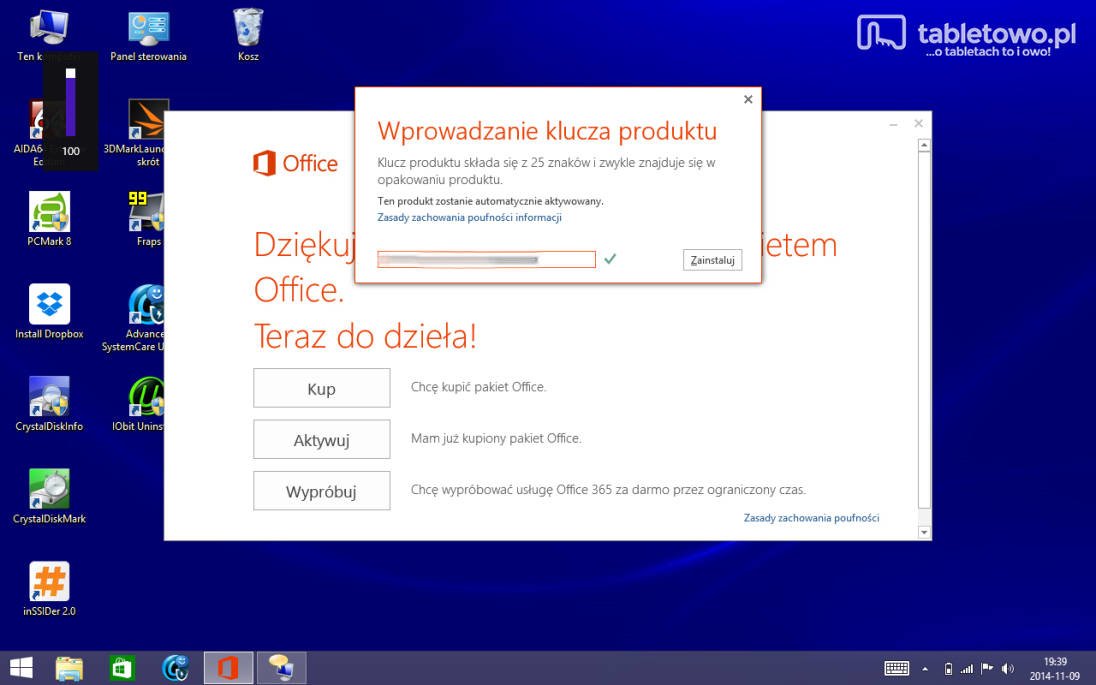Screen dimensions: 1096x685
Task: Click the taskbar app next to Office
Action: pos(282,668)
